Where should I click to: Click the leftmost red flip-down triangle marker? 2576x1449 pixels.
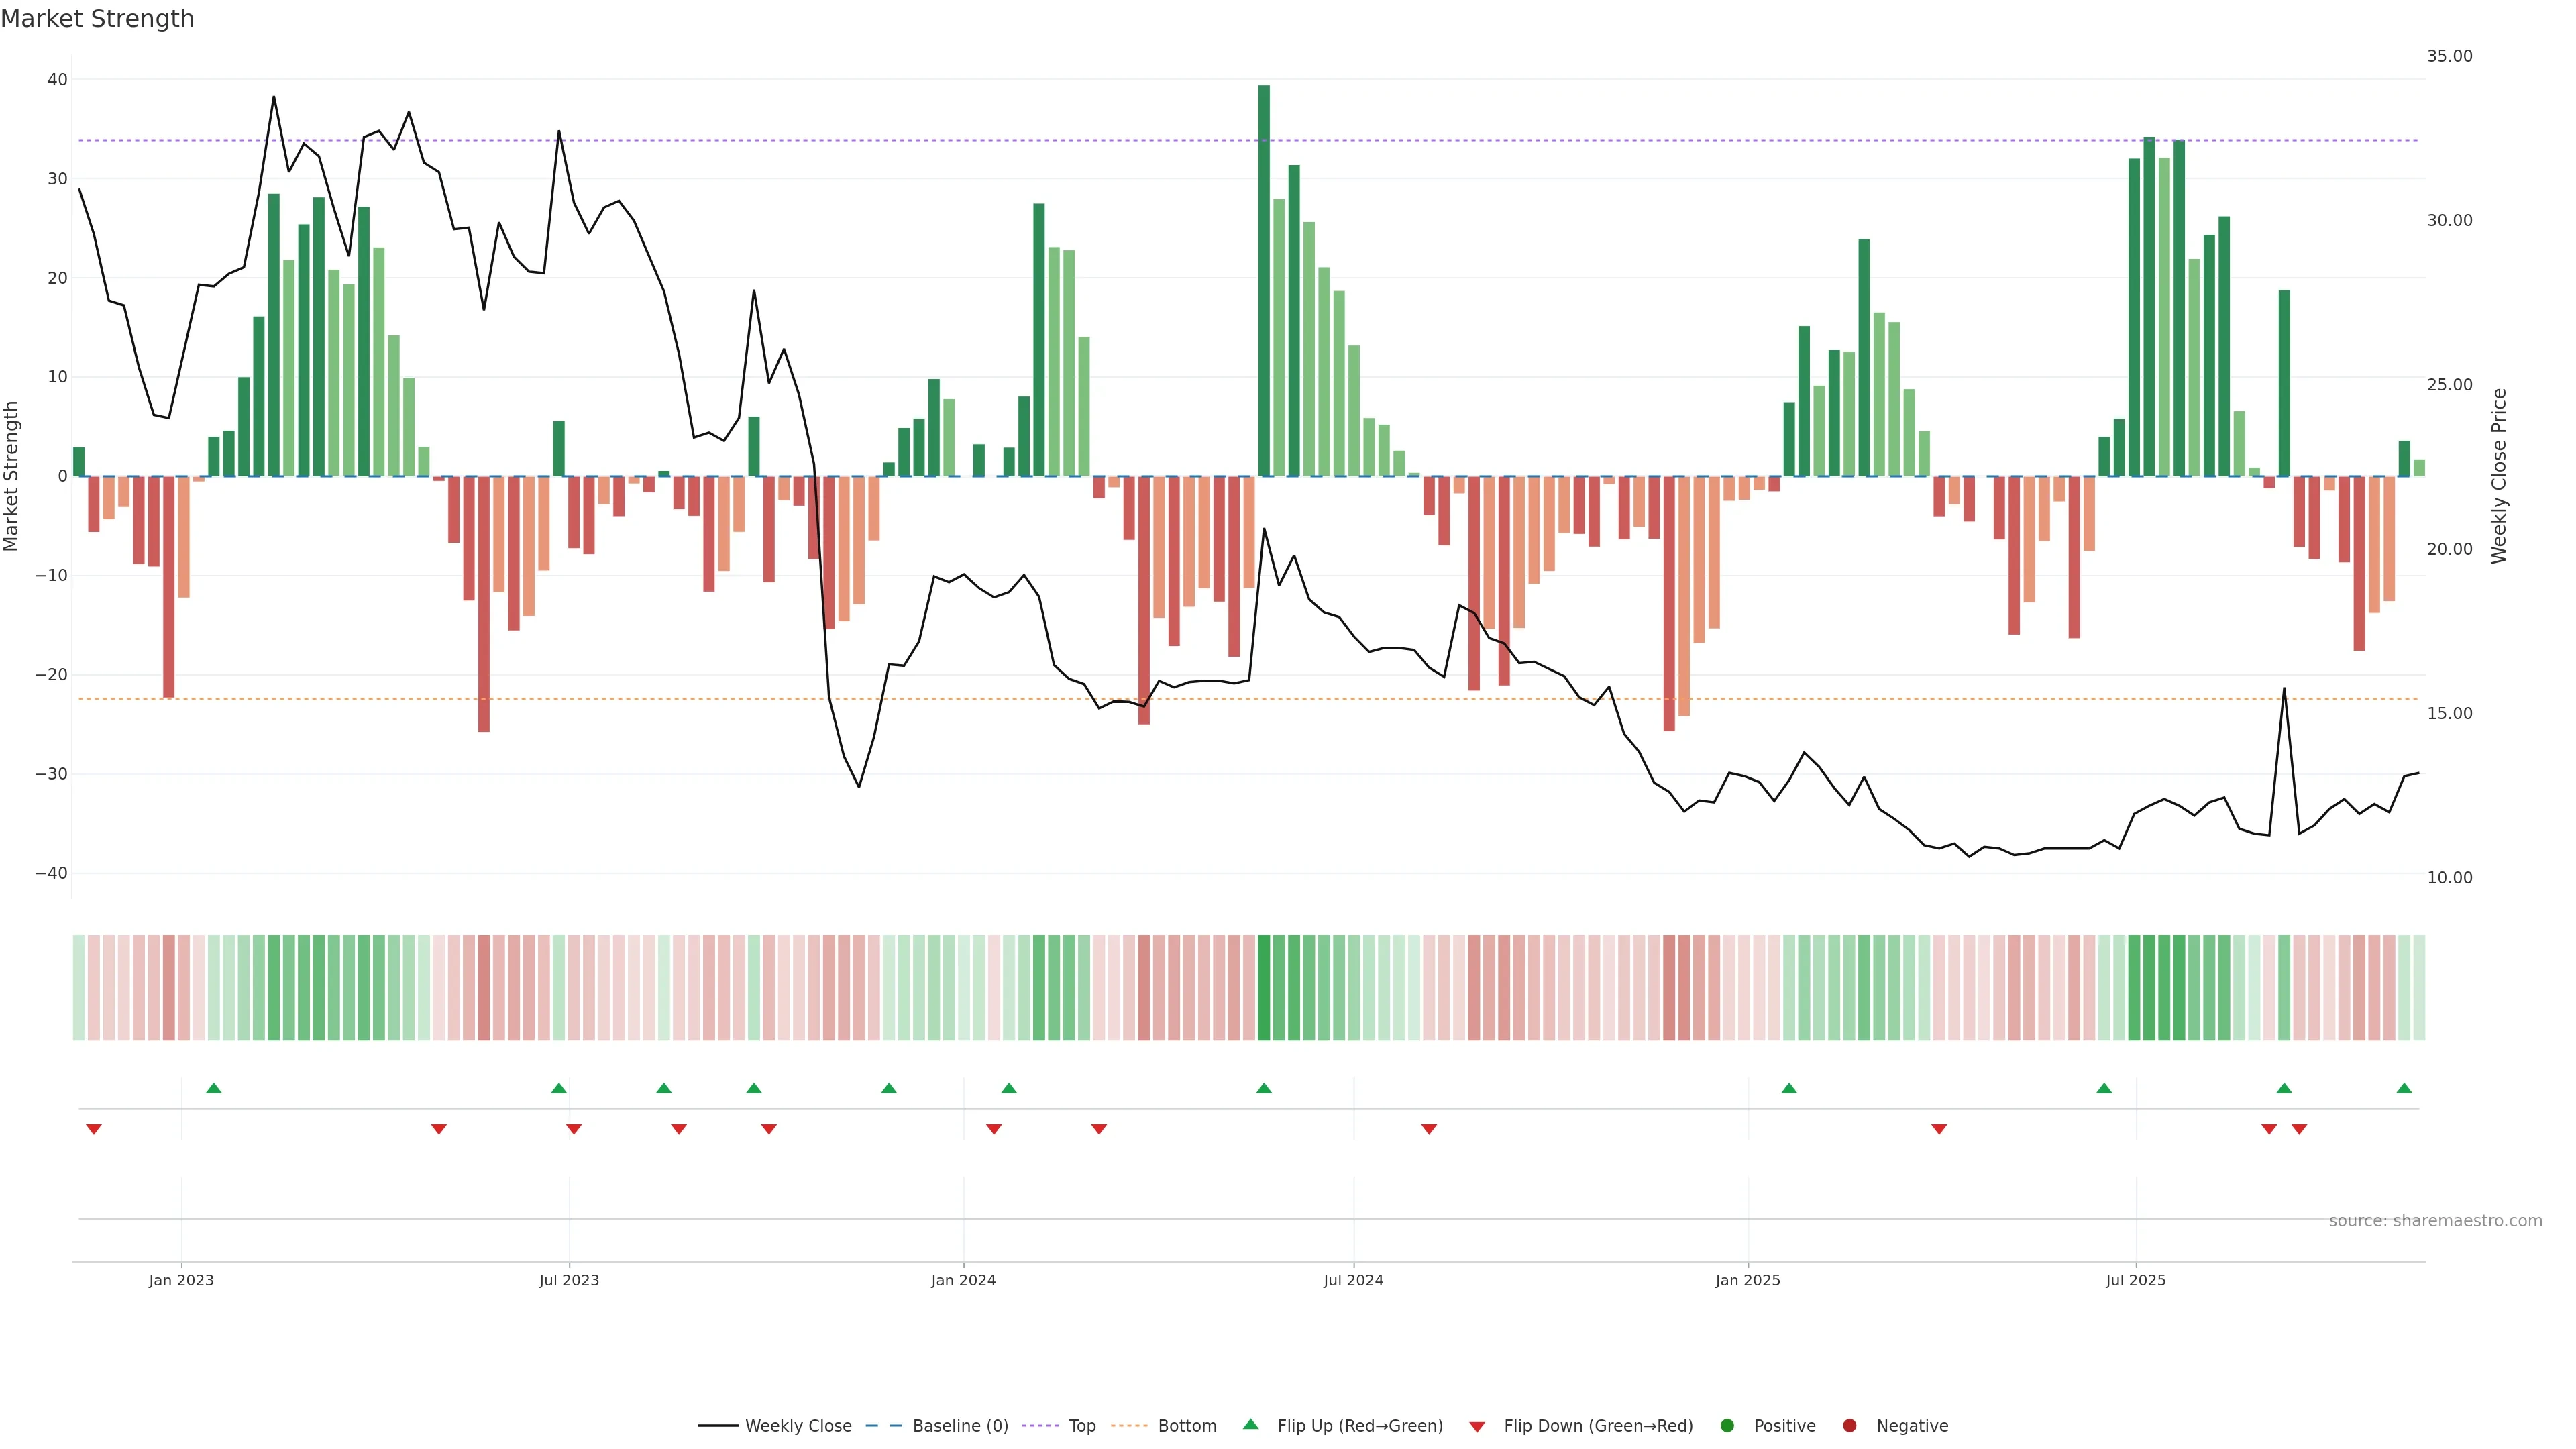coord(94,1129)
